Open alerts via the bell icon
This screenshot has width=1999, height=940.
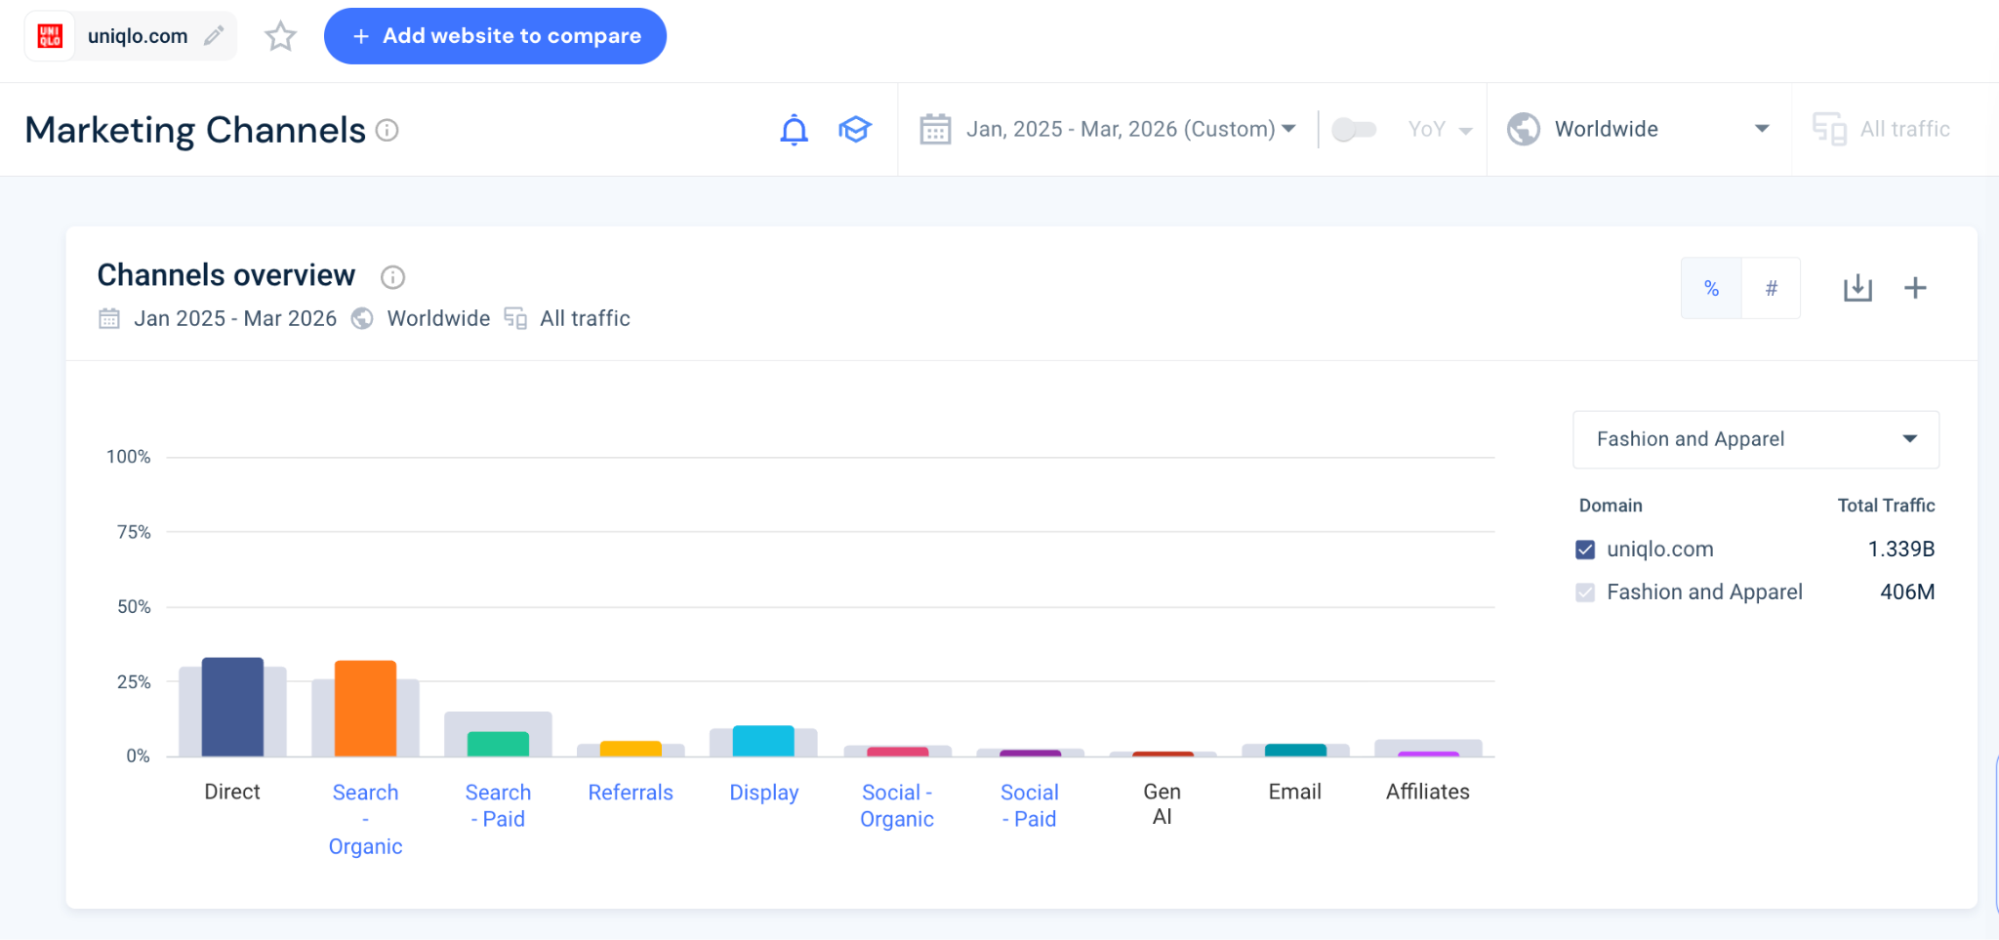[x=794, y=130]
